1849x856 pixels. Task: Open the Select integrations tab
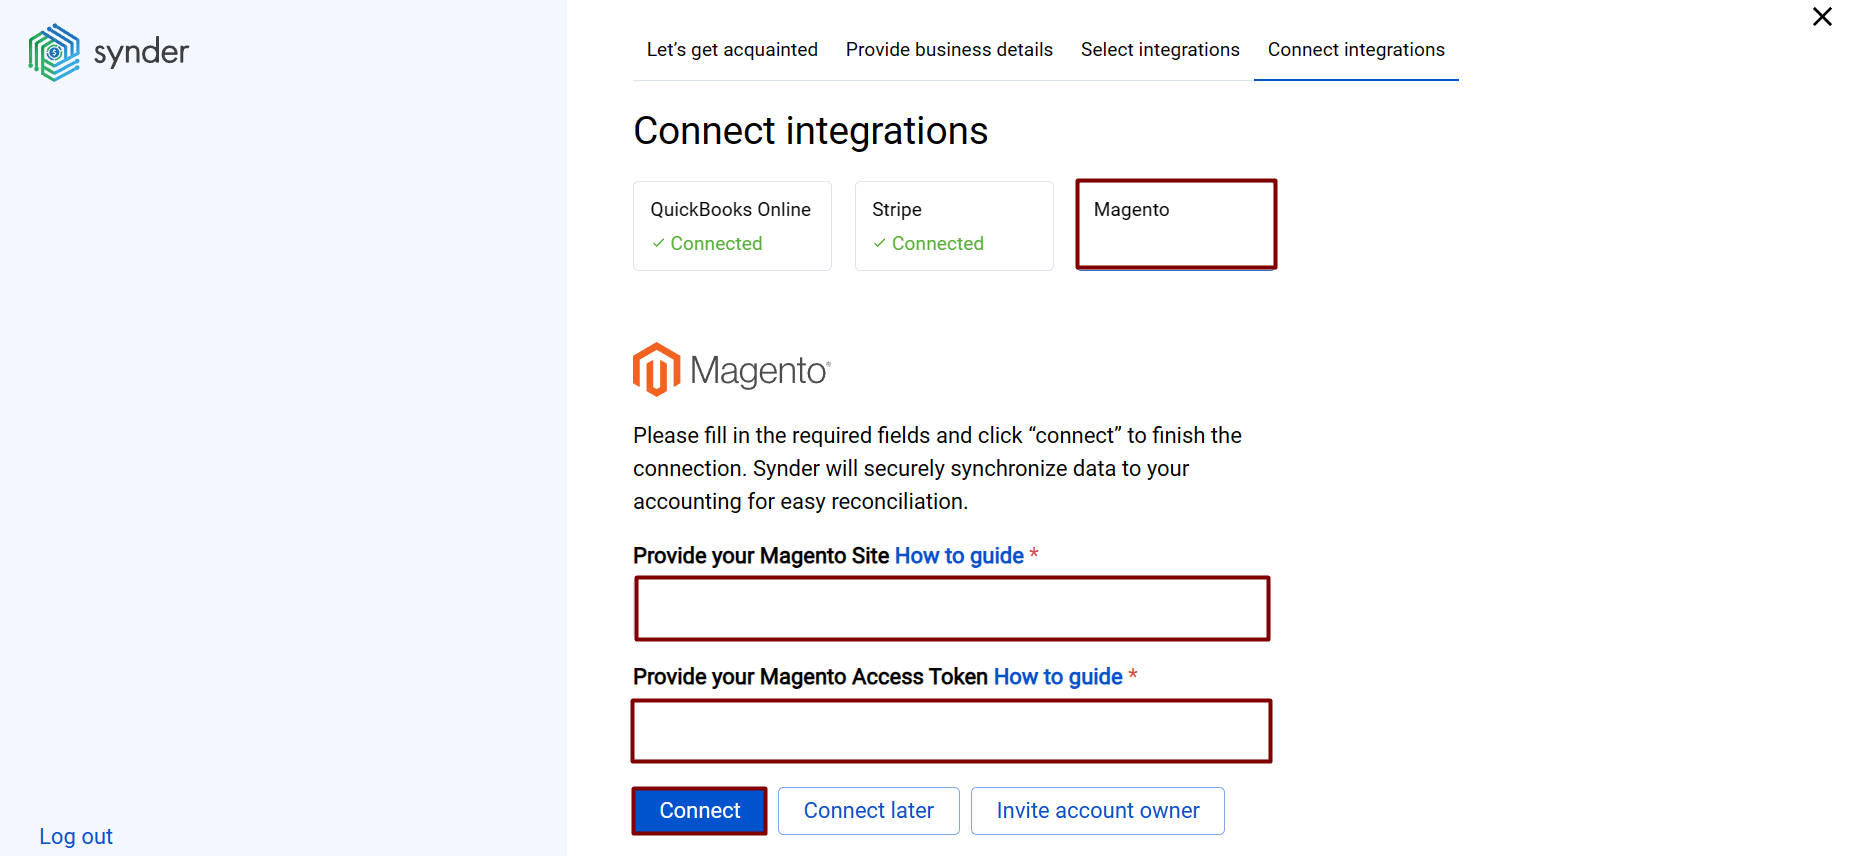tap(1160, 48)
